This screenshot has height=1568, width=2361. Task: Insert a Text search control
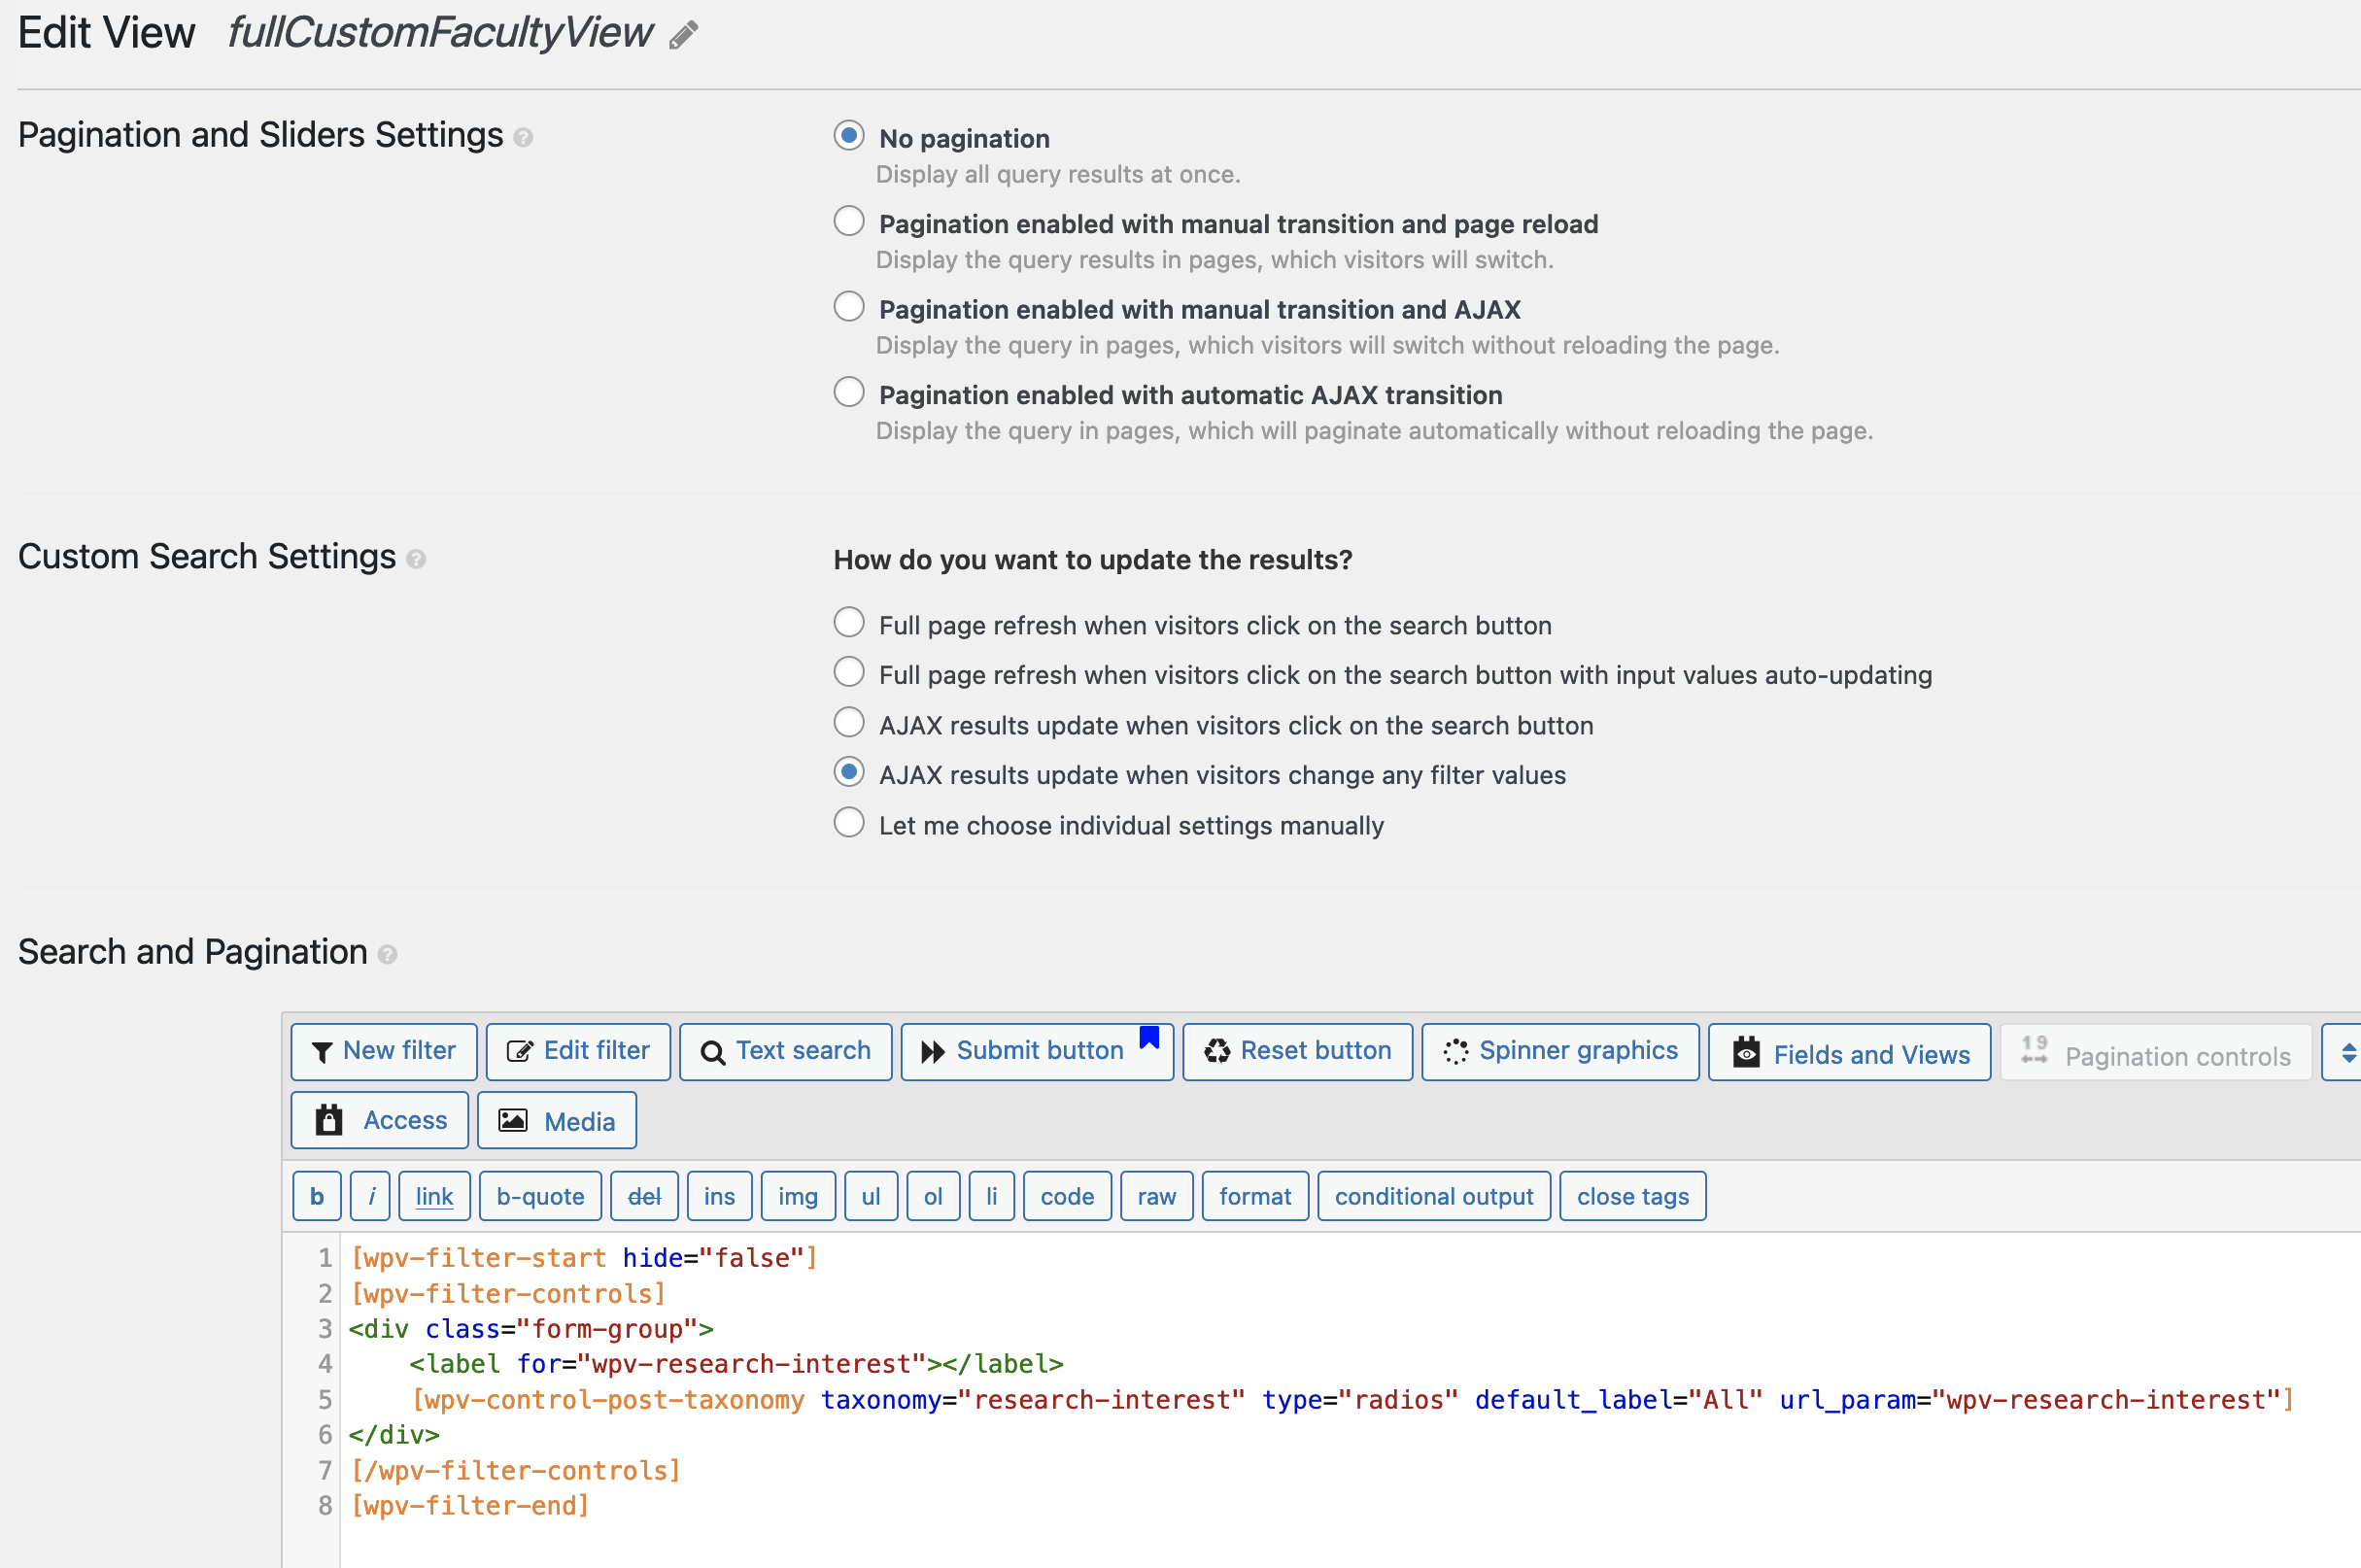[785, 1051]
